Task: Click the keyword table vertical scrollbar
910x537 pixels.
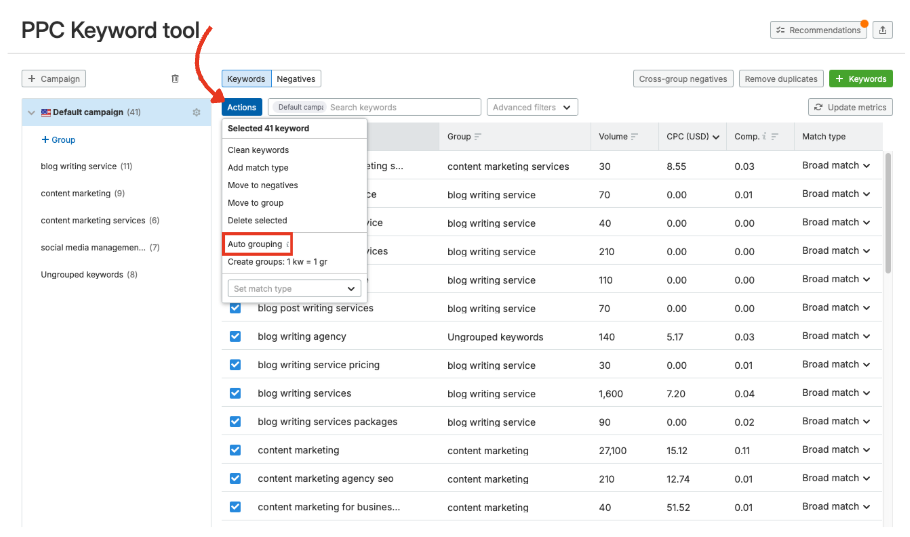Action: coord(889,213)
